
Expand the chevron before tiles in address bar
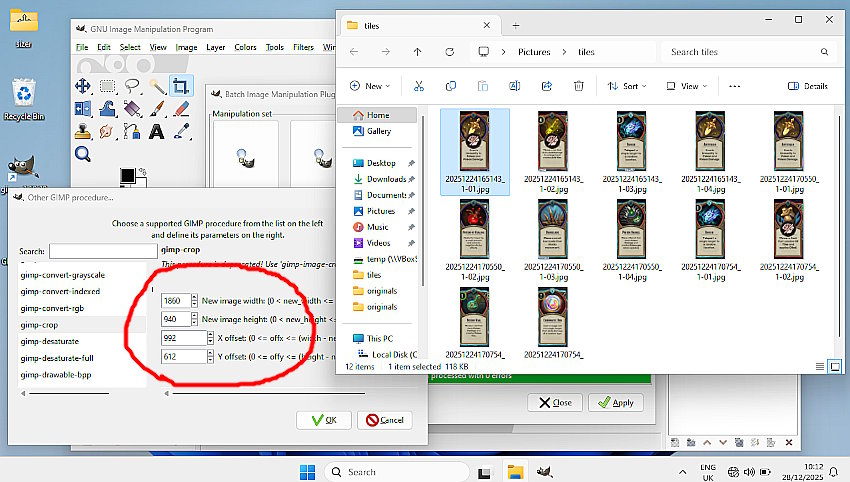(564, 52)
